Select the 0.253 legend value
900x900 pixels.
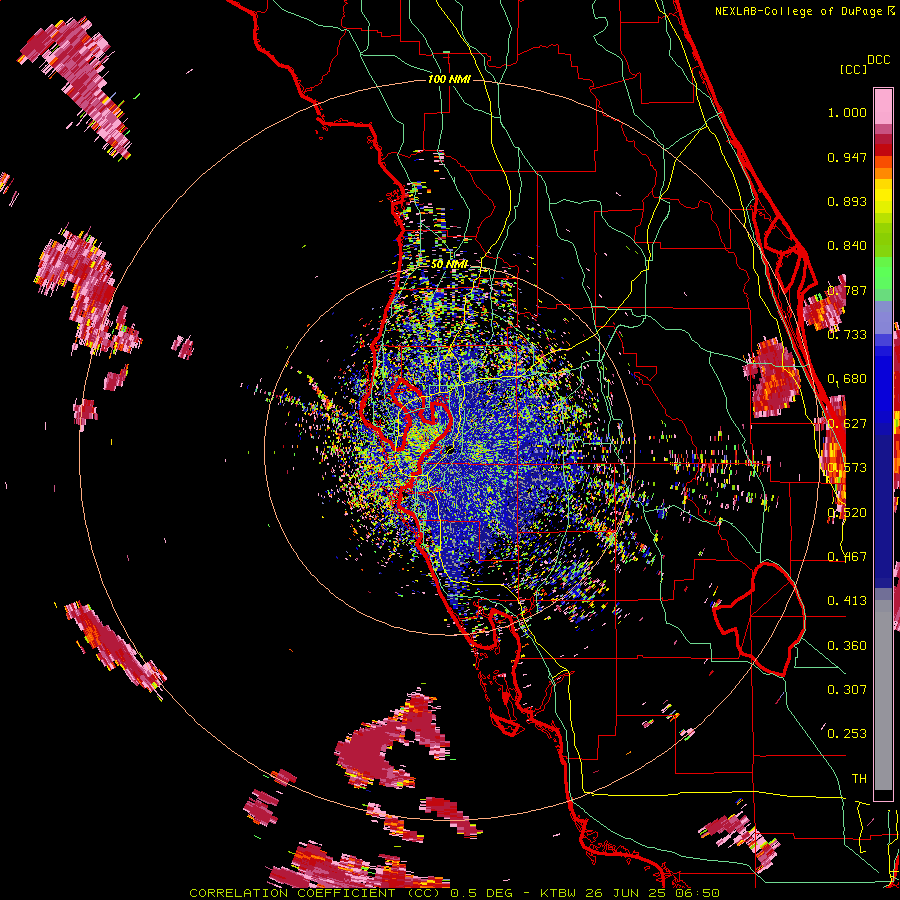[847, 734]
